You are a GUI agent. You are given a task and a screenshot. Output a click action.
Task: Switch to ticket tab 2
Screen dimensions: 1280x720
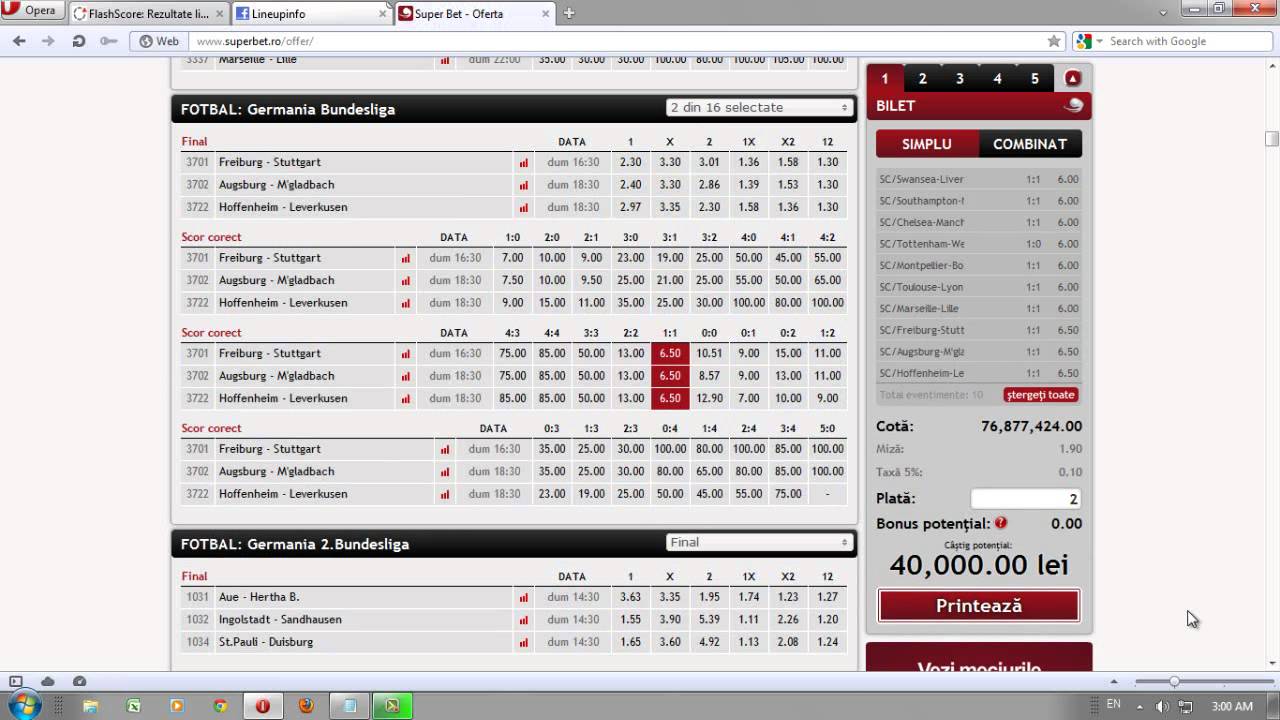point(922,78)
